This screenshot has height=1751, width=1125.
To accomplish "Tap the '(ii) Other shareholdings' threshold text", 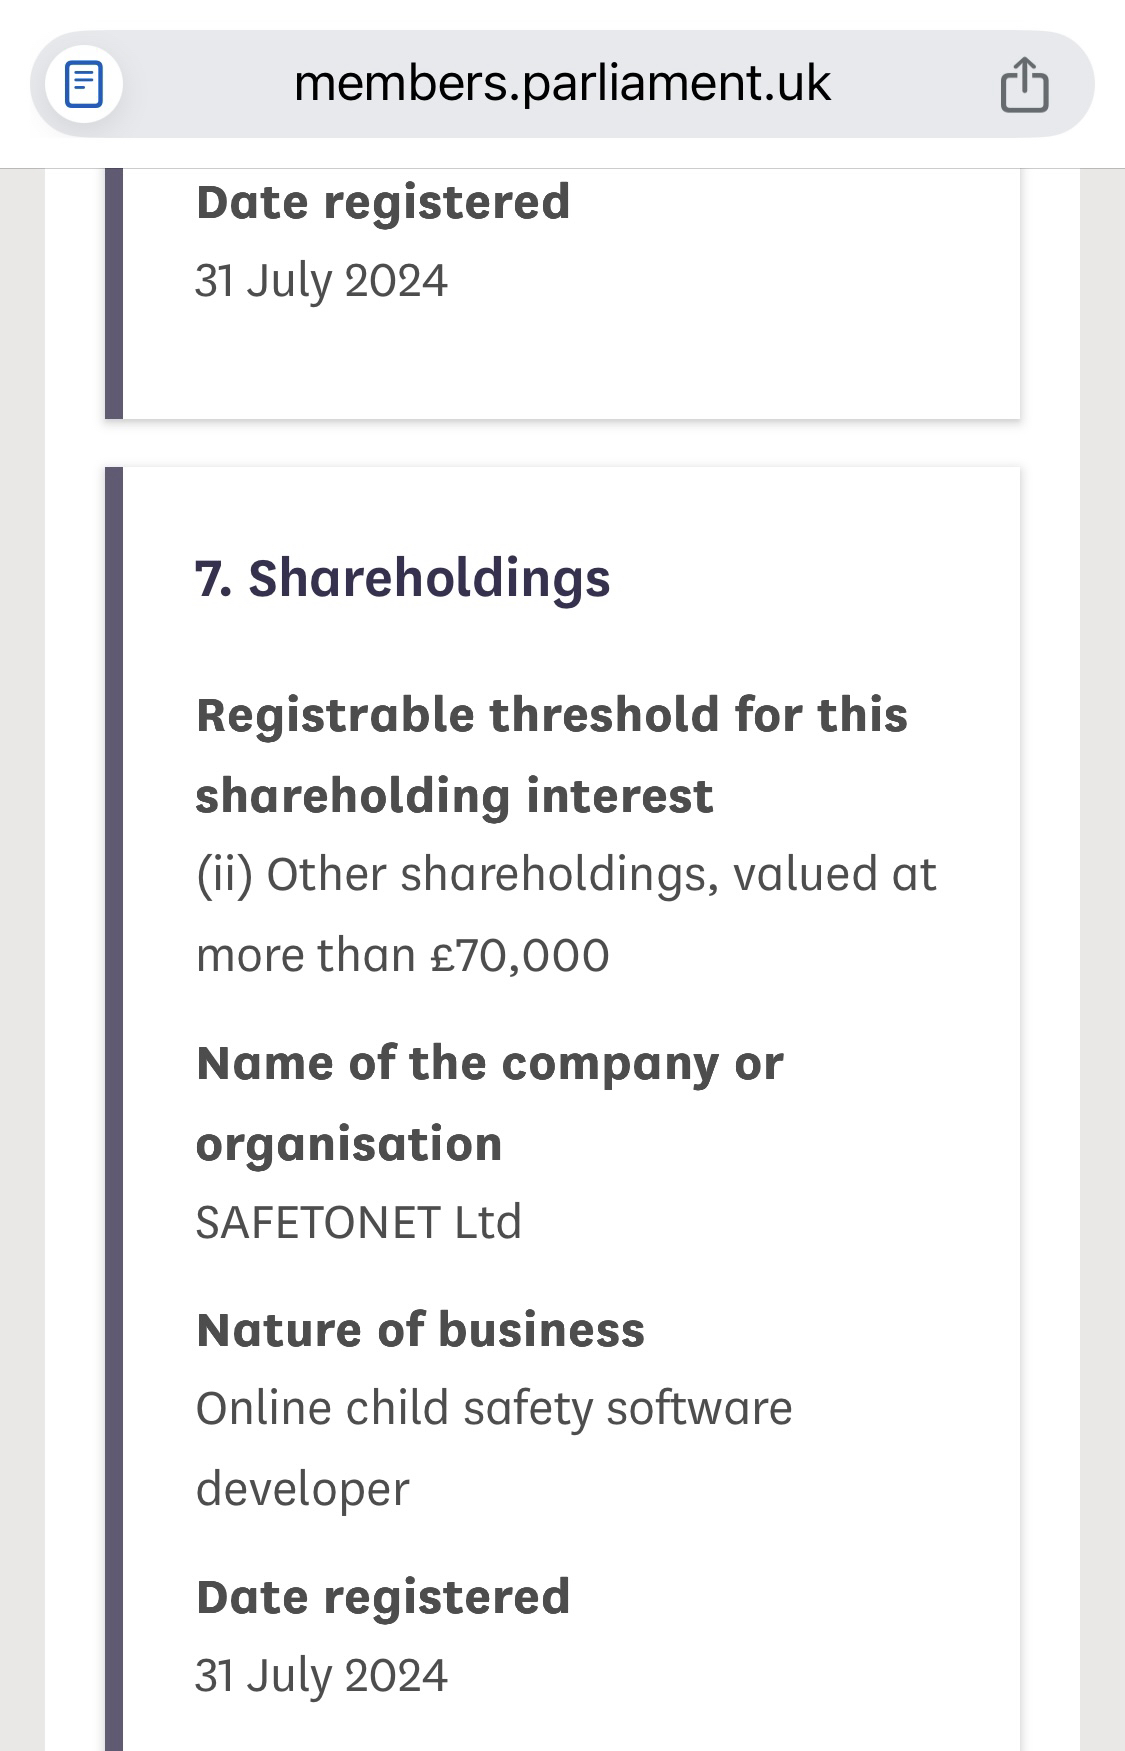I will click(x=566, y=874).
